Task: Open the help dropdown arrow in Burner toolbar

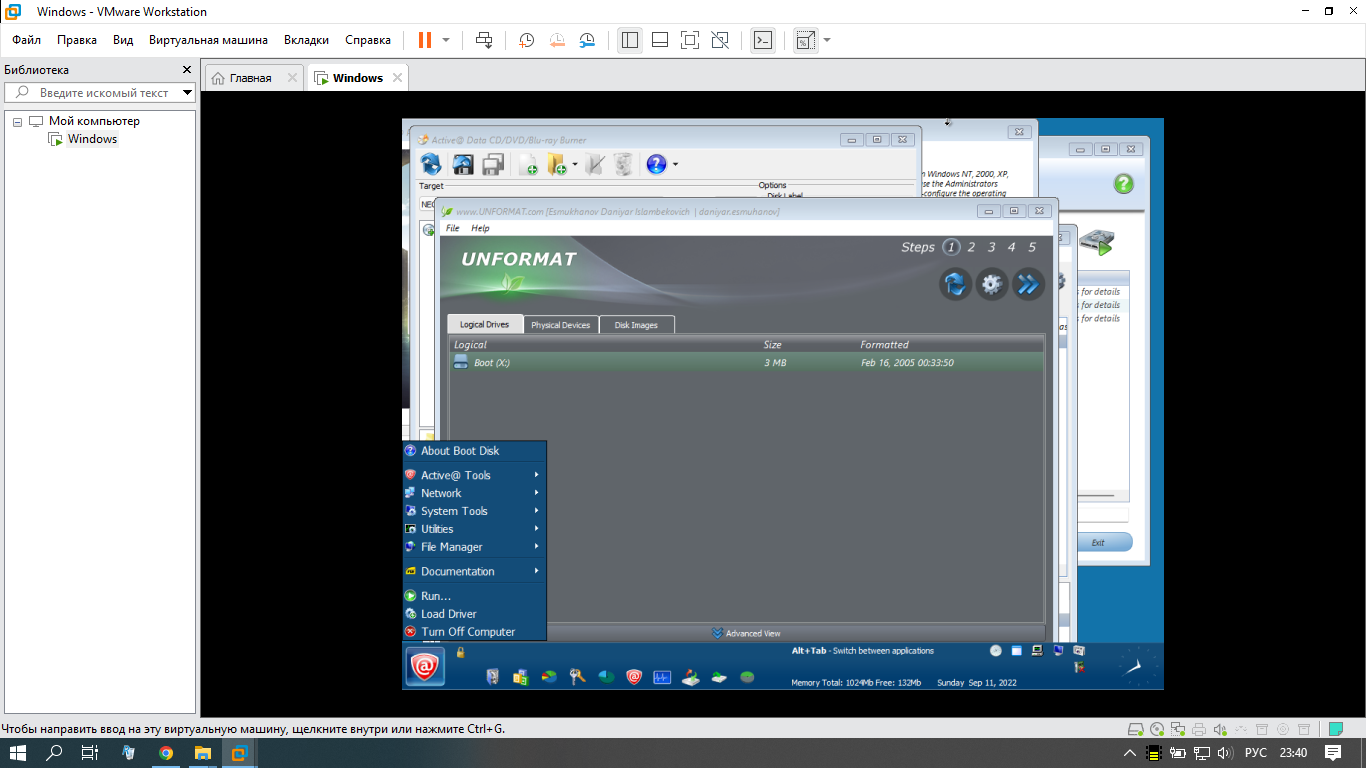Action: coord(676,164)
